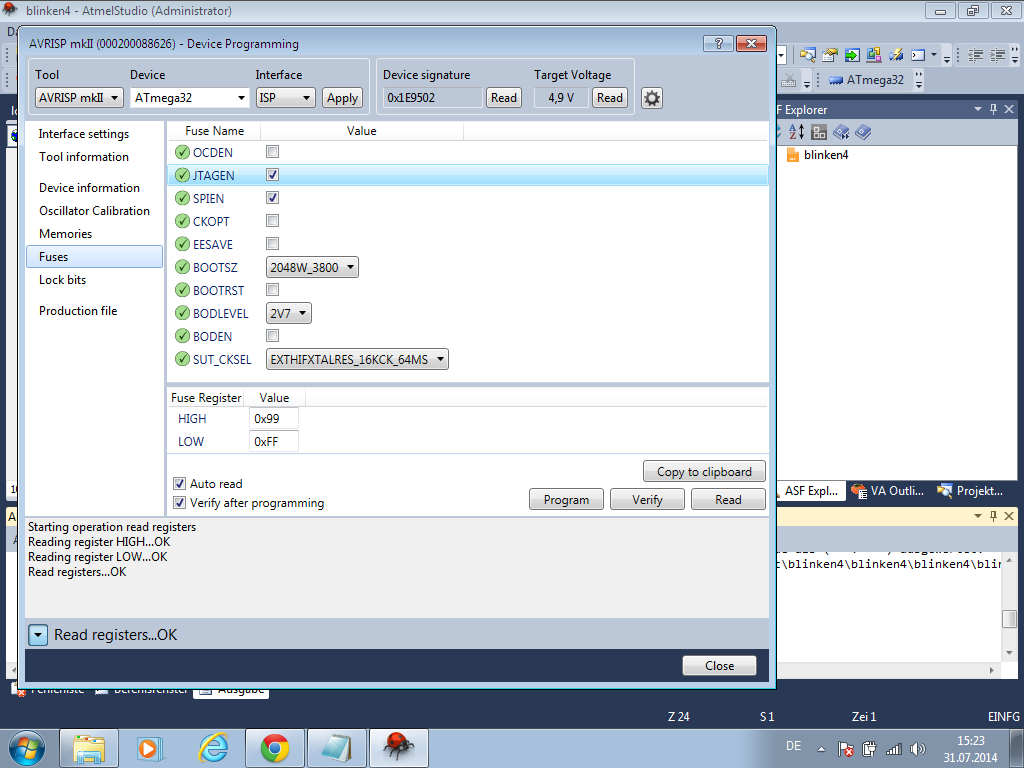The height and width of the screenshot is (768, 1024).
Task: Select the blinken4 project in ASF Explorer
Action: [818, 155]
